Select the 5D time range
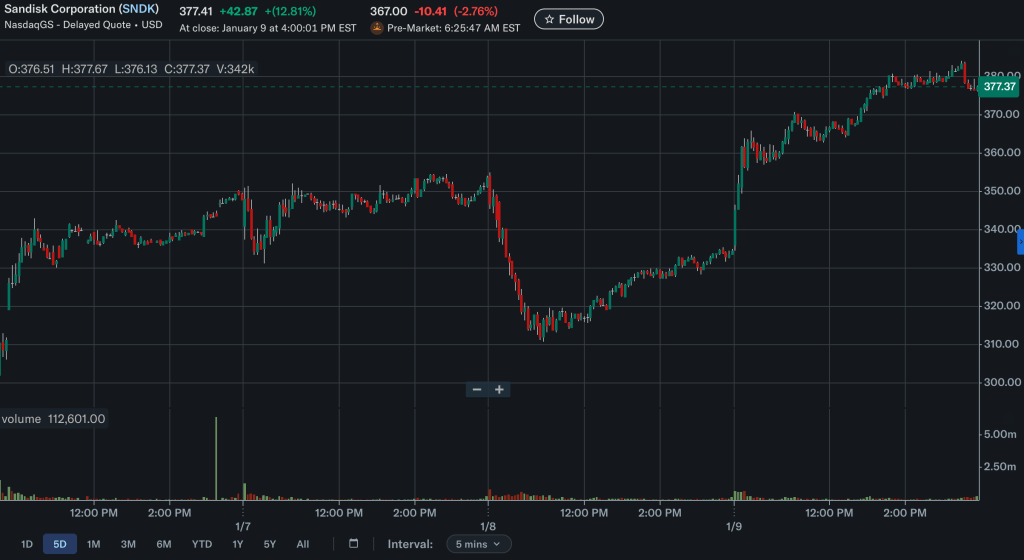 click(x=60, y=544)
